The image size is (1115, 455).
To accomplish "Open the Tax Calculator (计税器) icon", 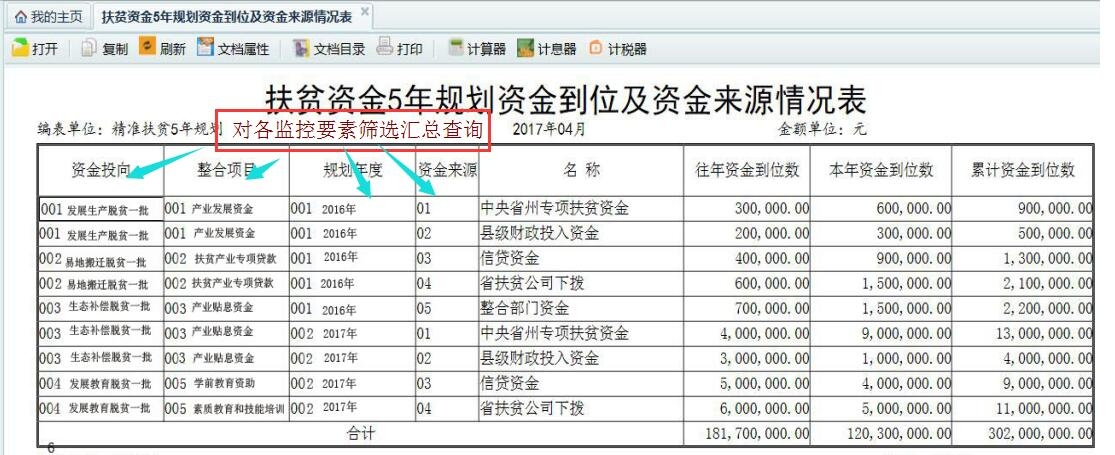I will [596, 48].
